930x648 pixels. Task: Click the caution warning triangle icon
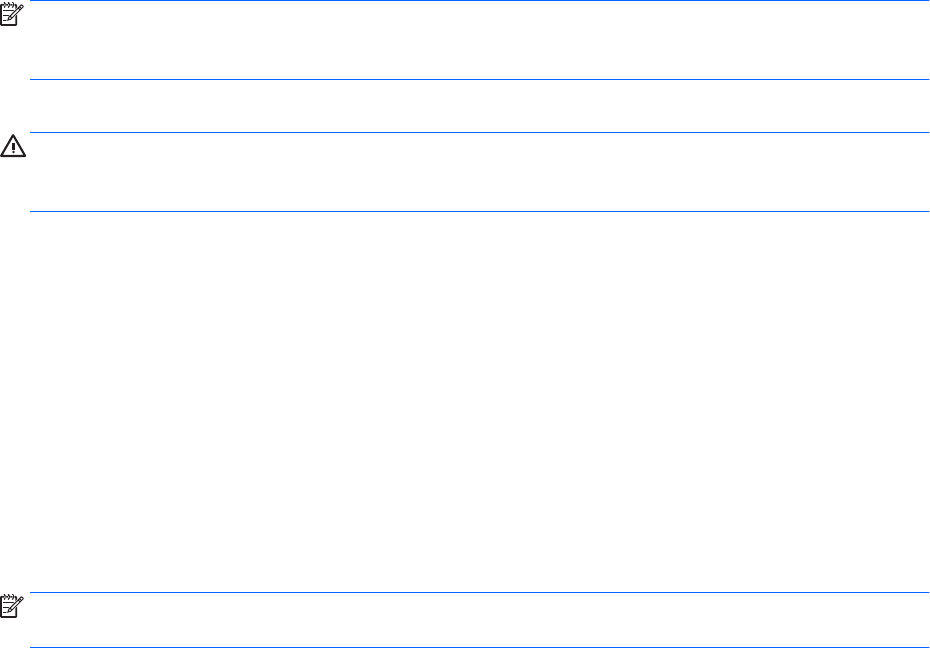click(x=14, y=145)
